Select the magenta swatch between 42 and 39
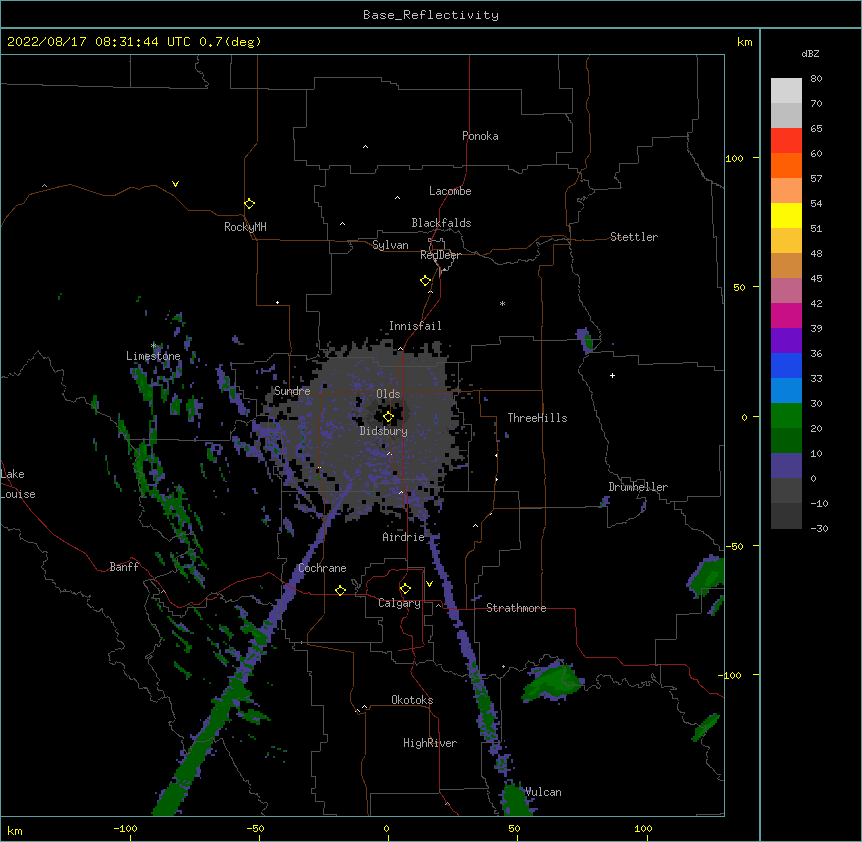This screenshot has height=842, width=862. [786, 315]
